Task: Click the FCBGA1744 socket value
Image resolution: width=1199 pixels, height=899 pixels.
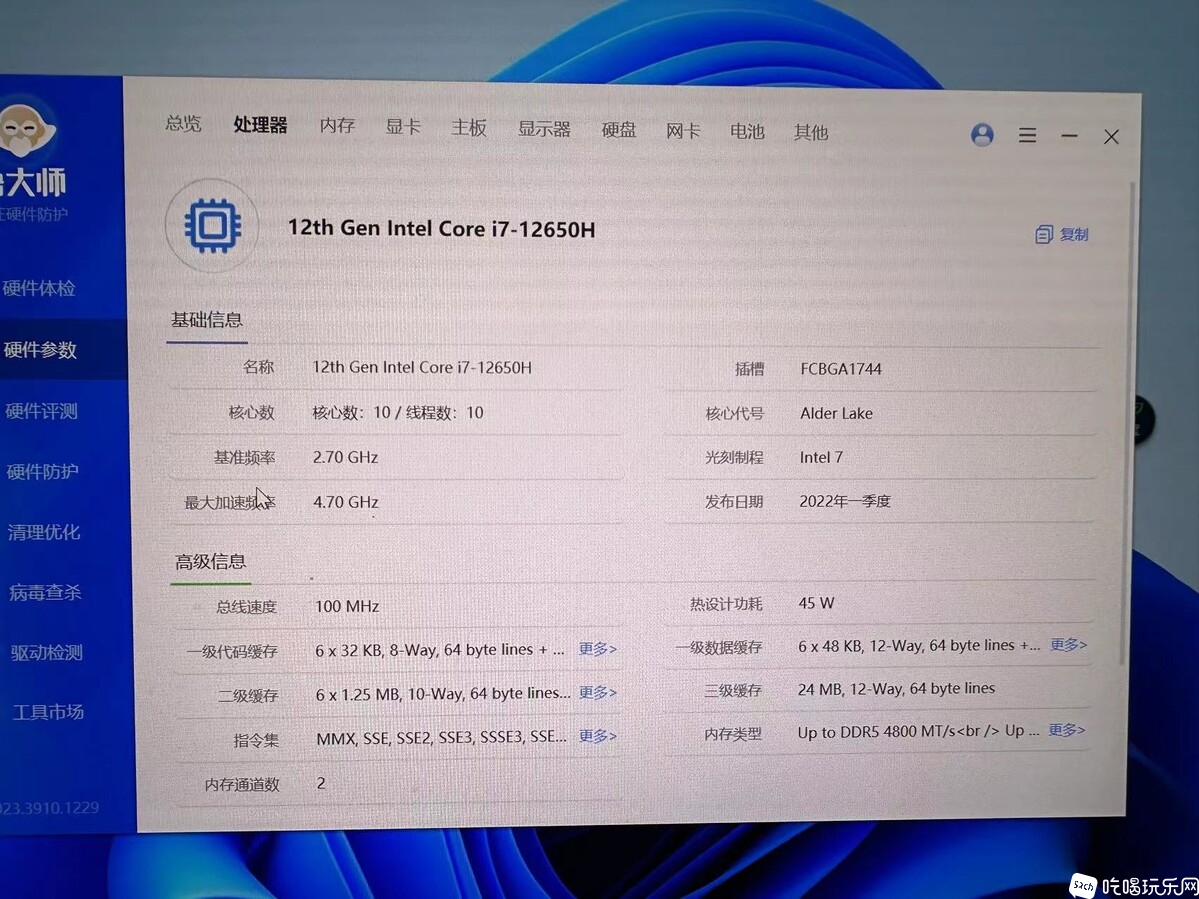Action: 841,369
